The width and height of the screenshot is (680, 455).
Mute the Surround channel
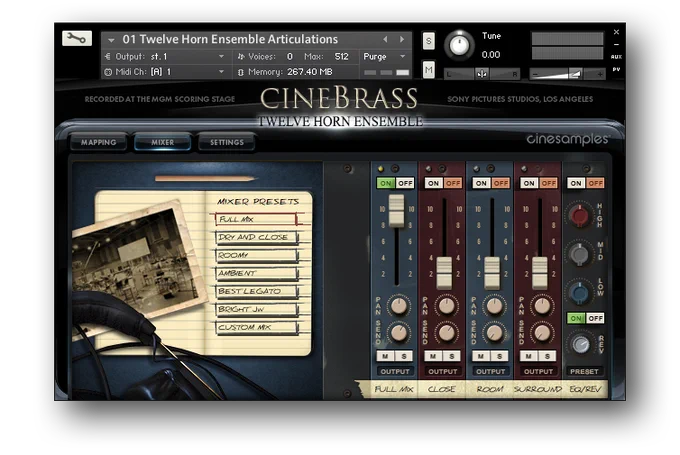point(529,356)
